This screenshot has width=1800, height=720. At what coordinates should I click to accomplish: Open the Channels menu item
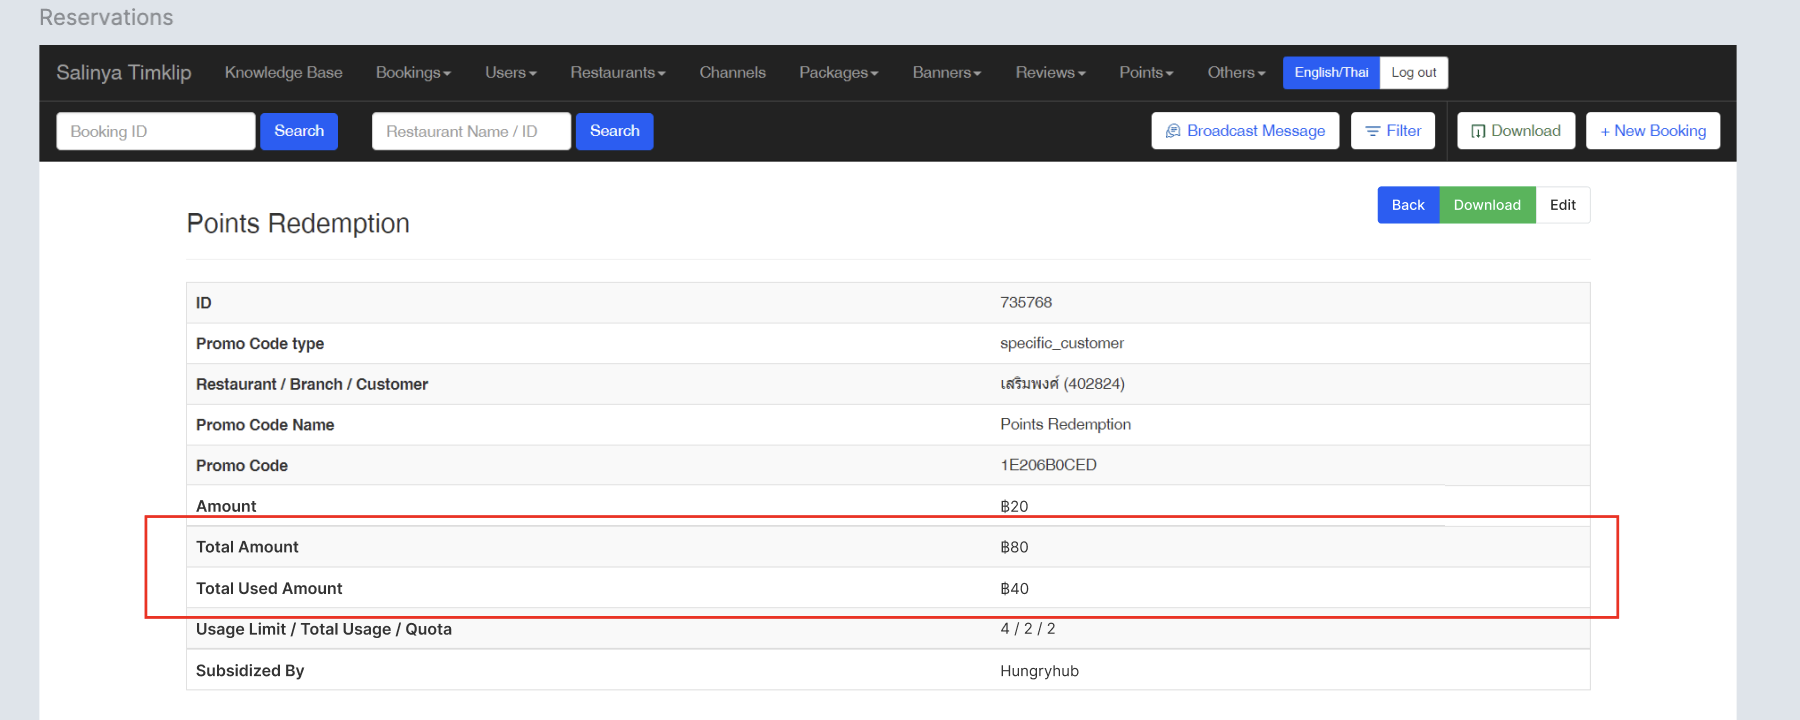(x=732, y=73)
